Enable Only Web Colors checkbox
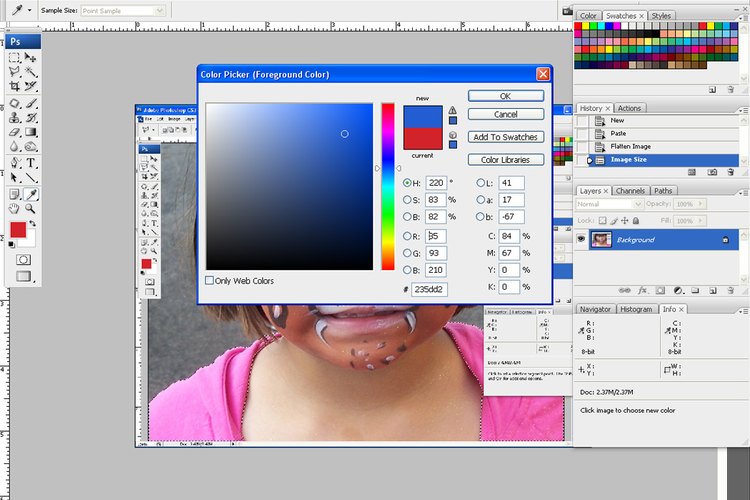Screen dimensions: 750x500 [x=210, y=280]
